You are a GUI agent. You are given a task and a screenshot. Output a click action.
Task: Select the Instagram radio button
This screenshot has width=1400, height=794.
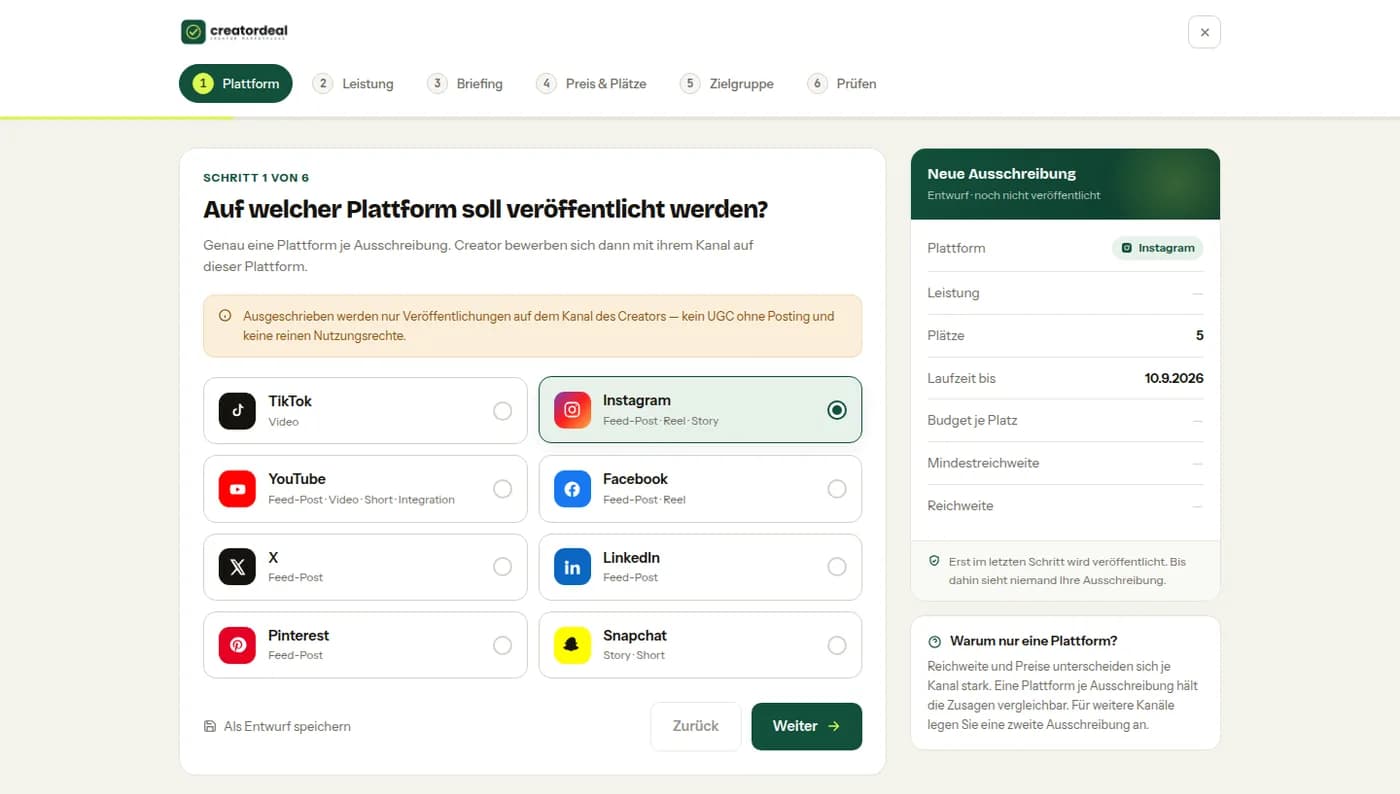tap(837, 410)
